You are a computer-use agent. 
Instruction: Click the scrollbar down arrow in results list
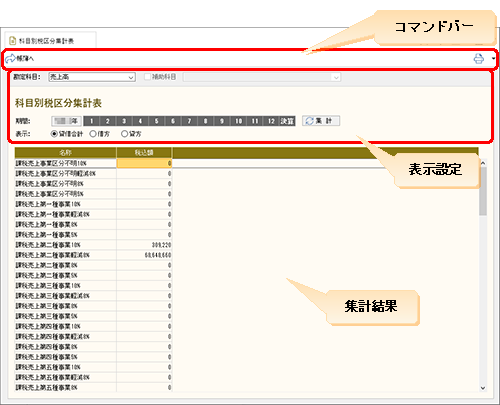[x=483, y=388]
